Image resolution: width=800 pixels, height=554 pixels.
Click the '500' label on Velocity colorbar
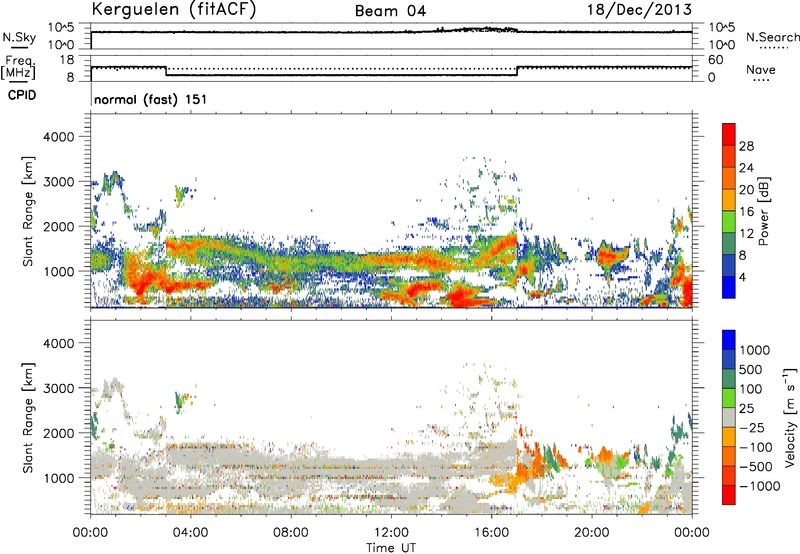(x=751, y=369)
